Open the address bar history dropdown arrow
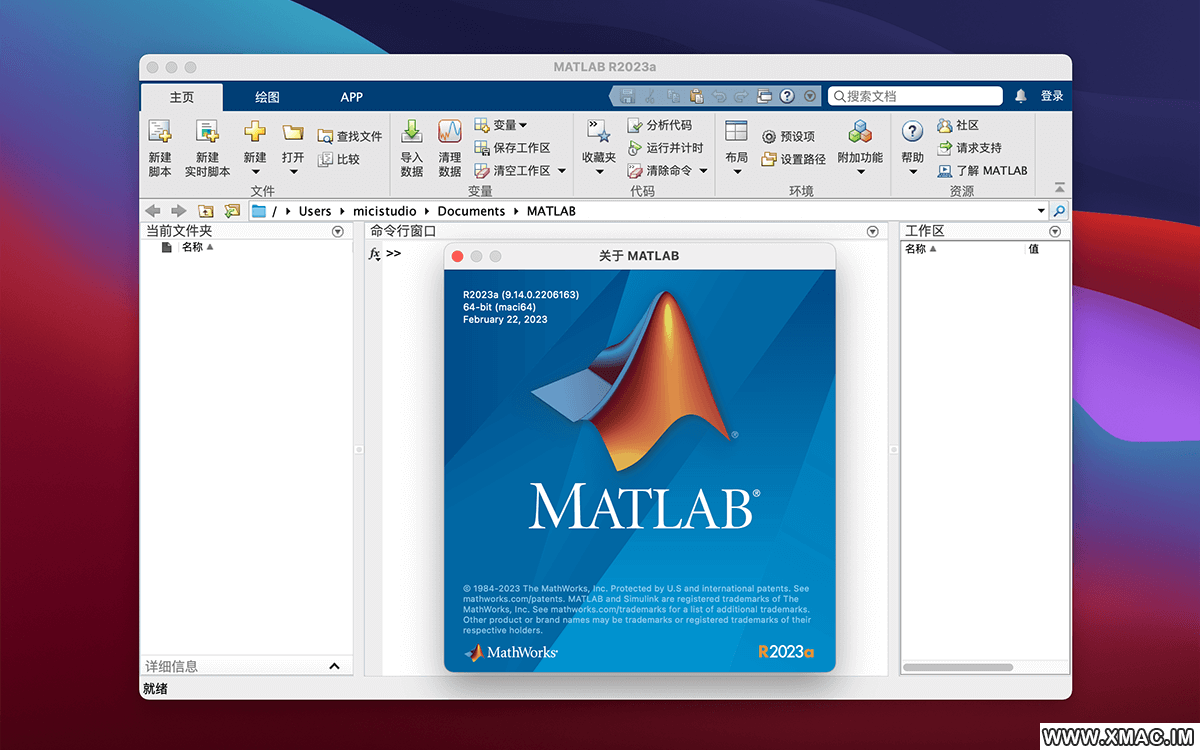Screen dimensions: 1200x750 [x=1041, y=211]
